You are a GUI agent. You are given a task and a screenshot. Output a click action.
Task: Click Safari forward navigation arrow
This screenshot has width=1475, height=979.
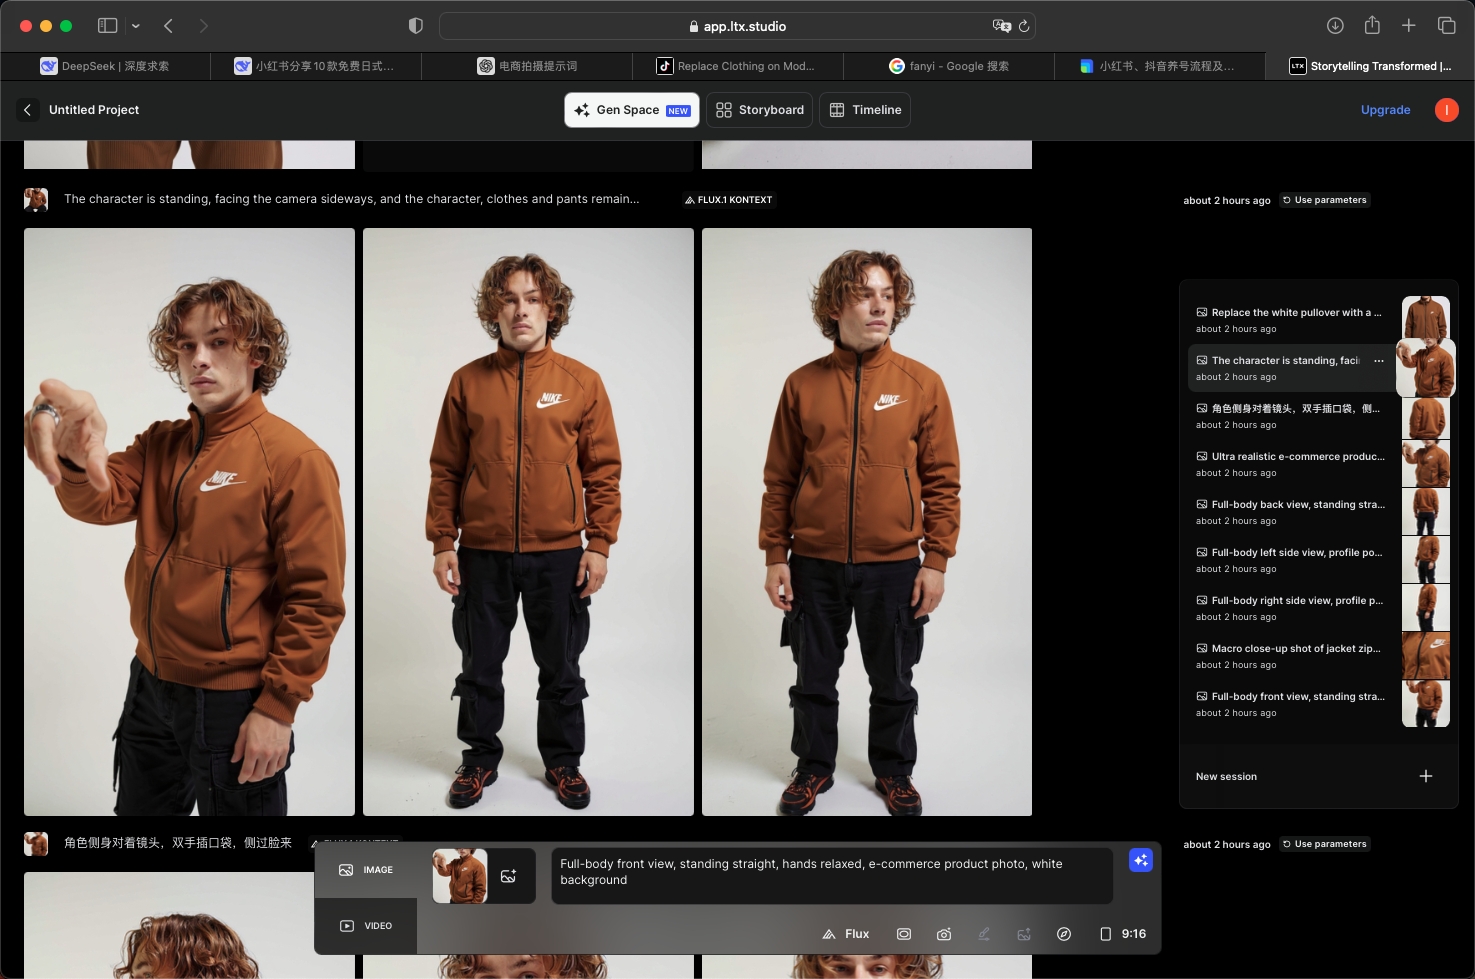204,26
